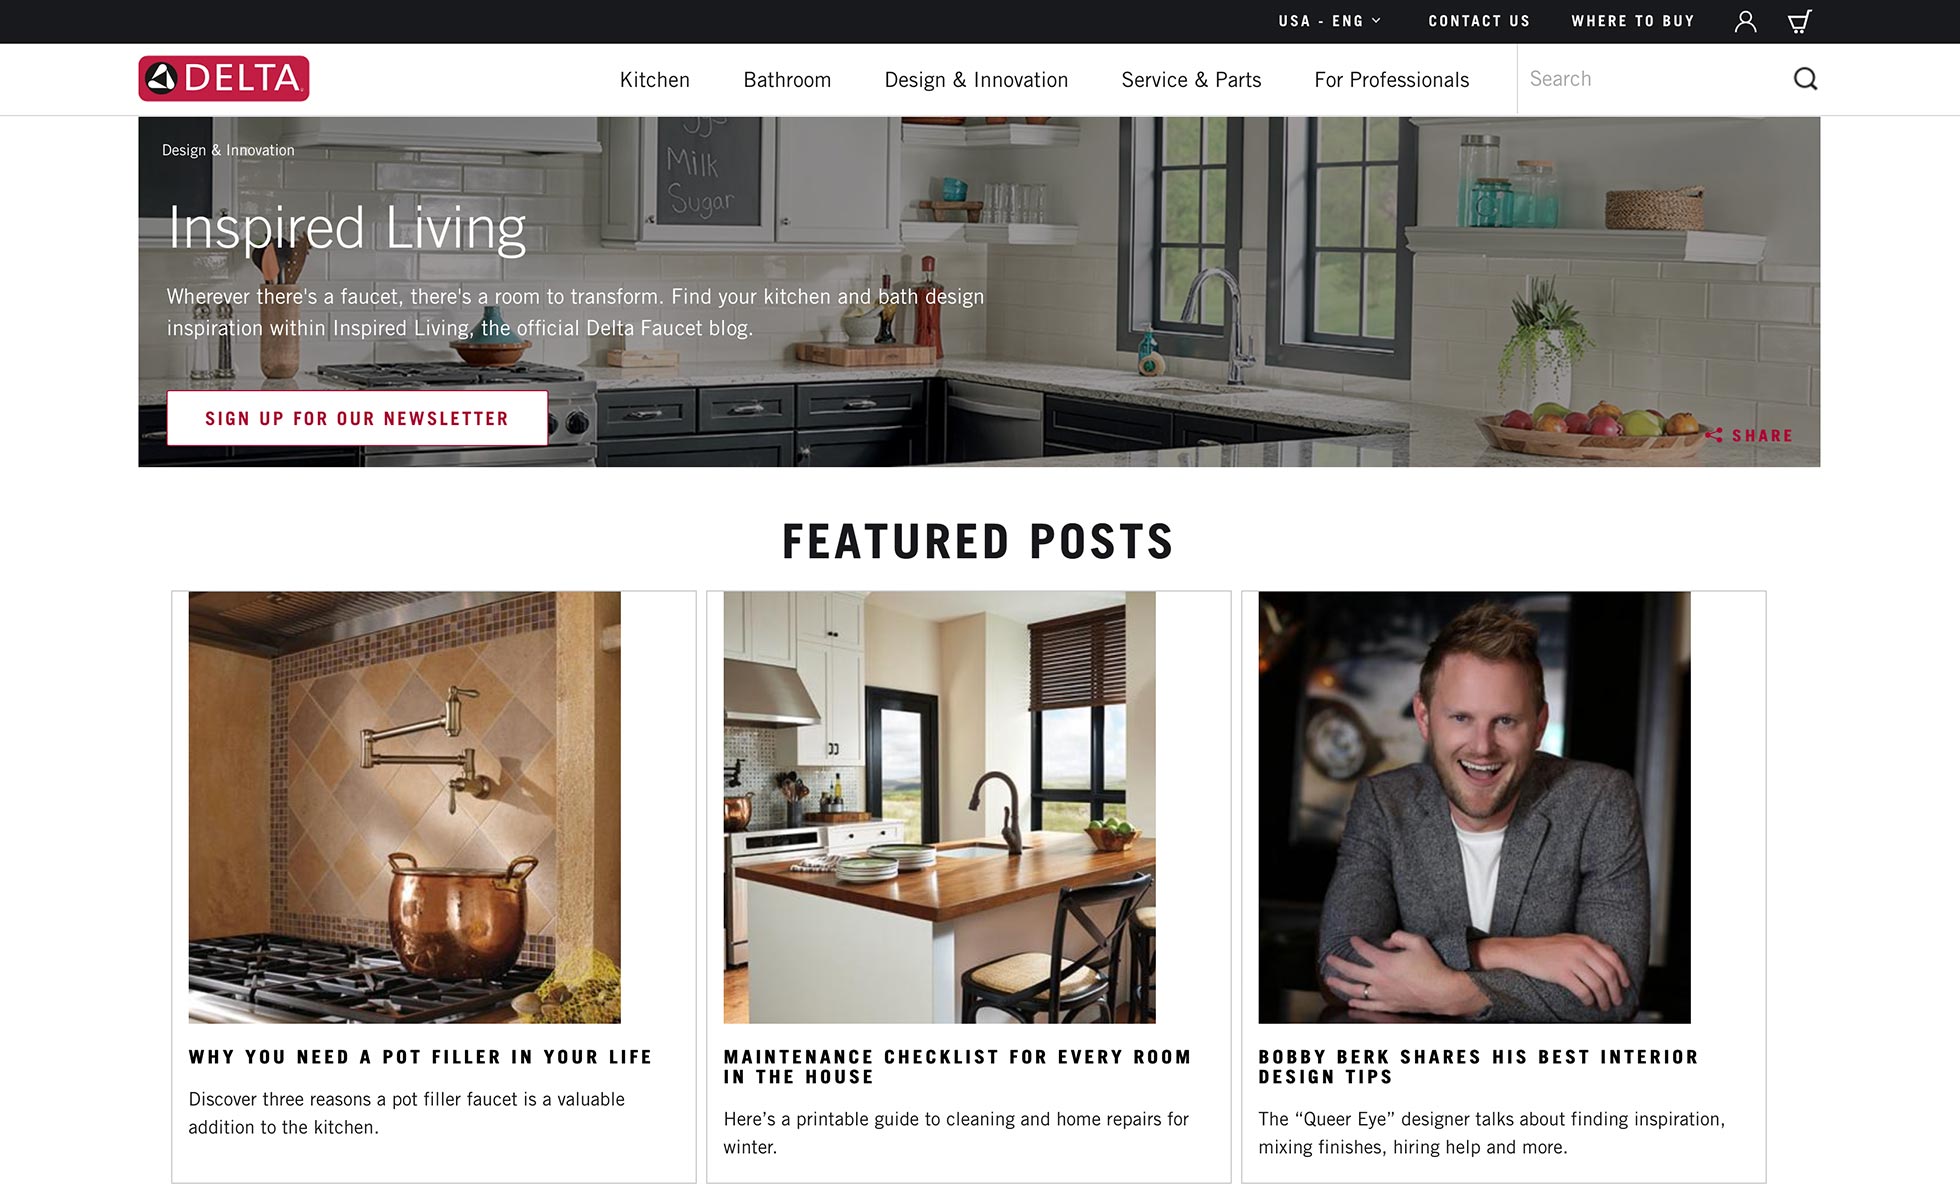Open the kitchen island post image

[939, 807]
